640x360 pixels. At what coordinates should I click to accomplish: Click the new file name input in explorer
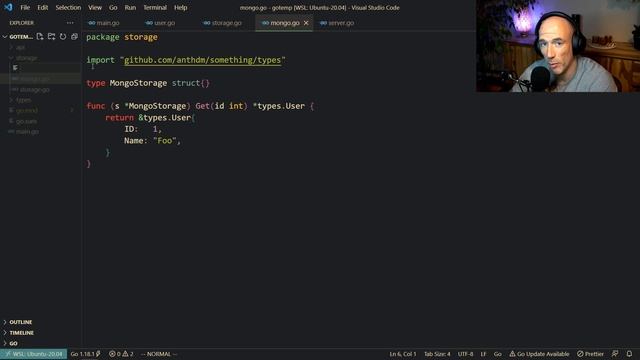pyautogui.click(x=49, y=68)
